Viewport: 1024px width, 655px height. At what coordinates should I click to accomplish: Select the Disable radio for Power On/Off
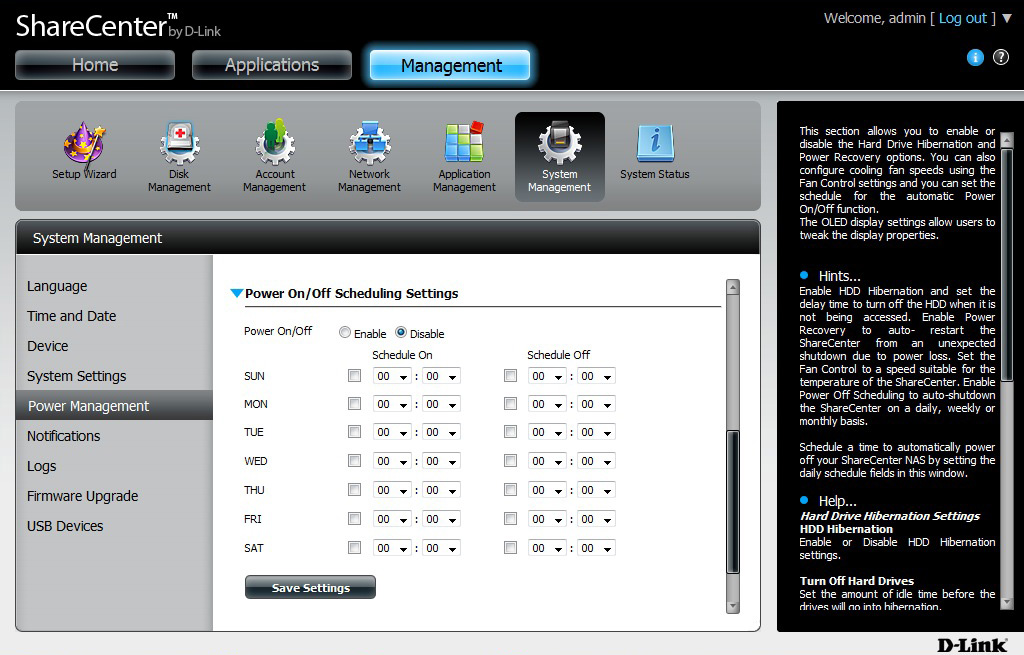pyautogui.click(x=401, y=332)
